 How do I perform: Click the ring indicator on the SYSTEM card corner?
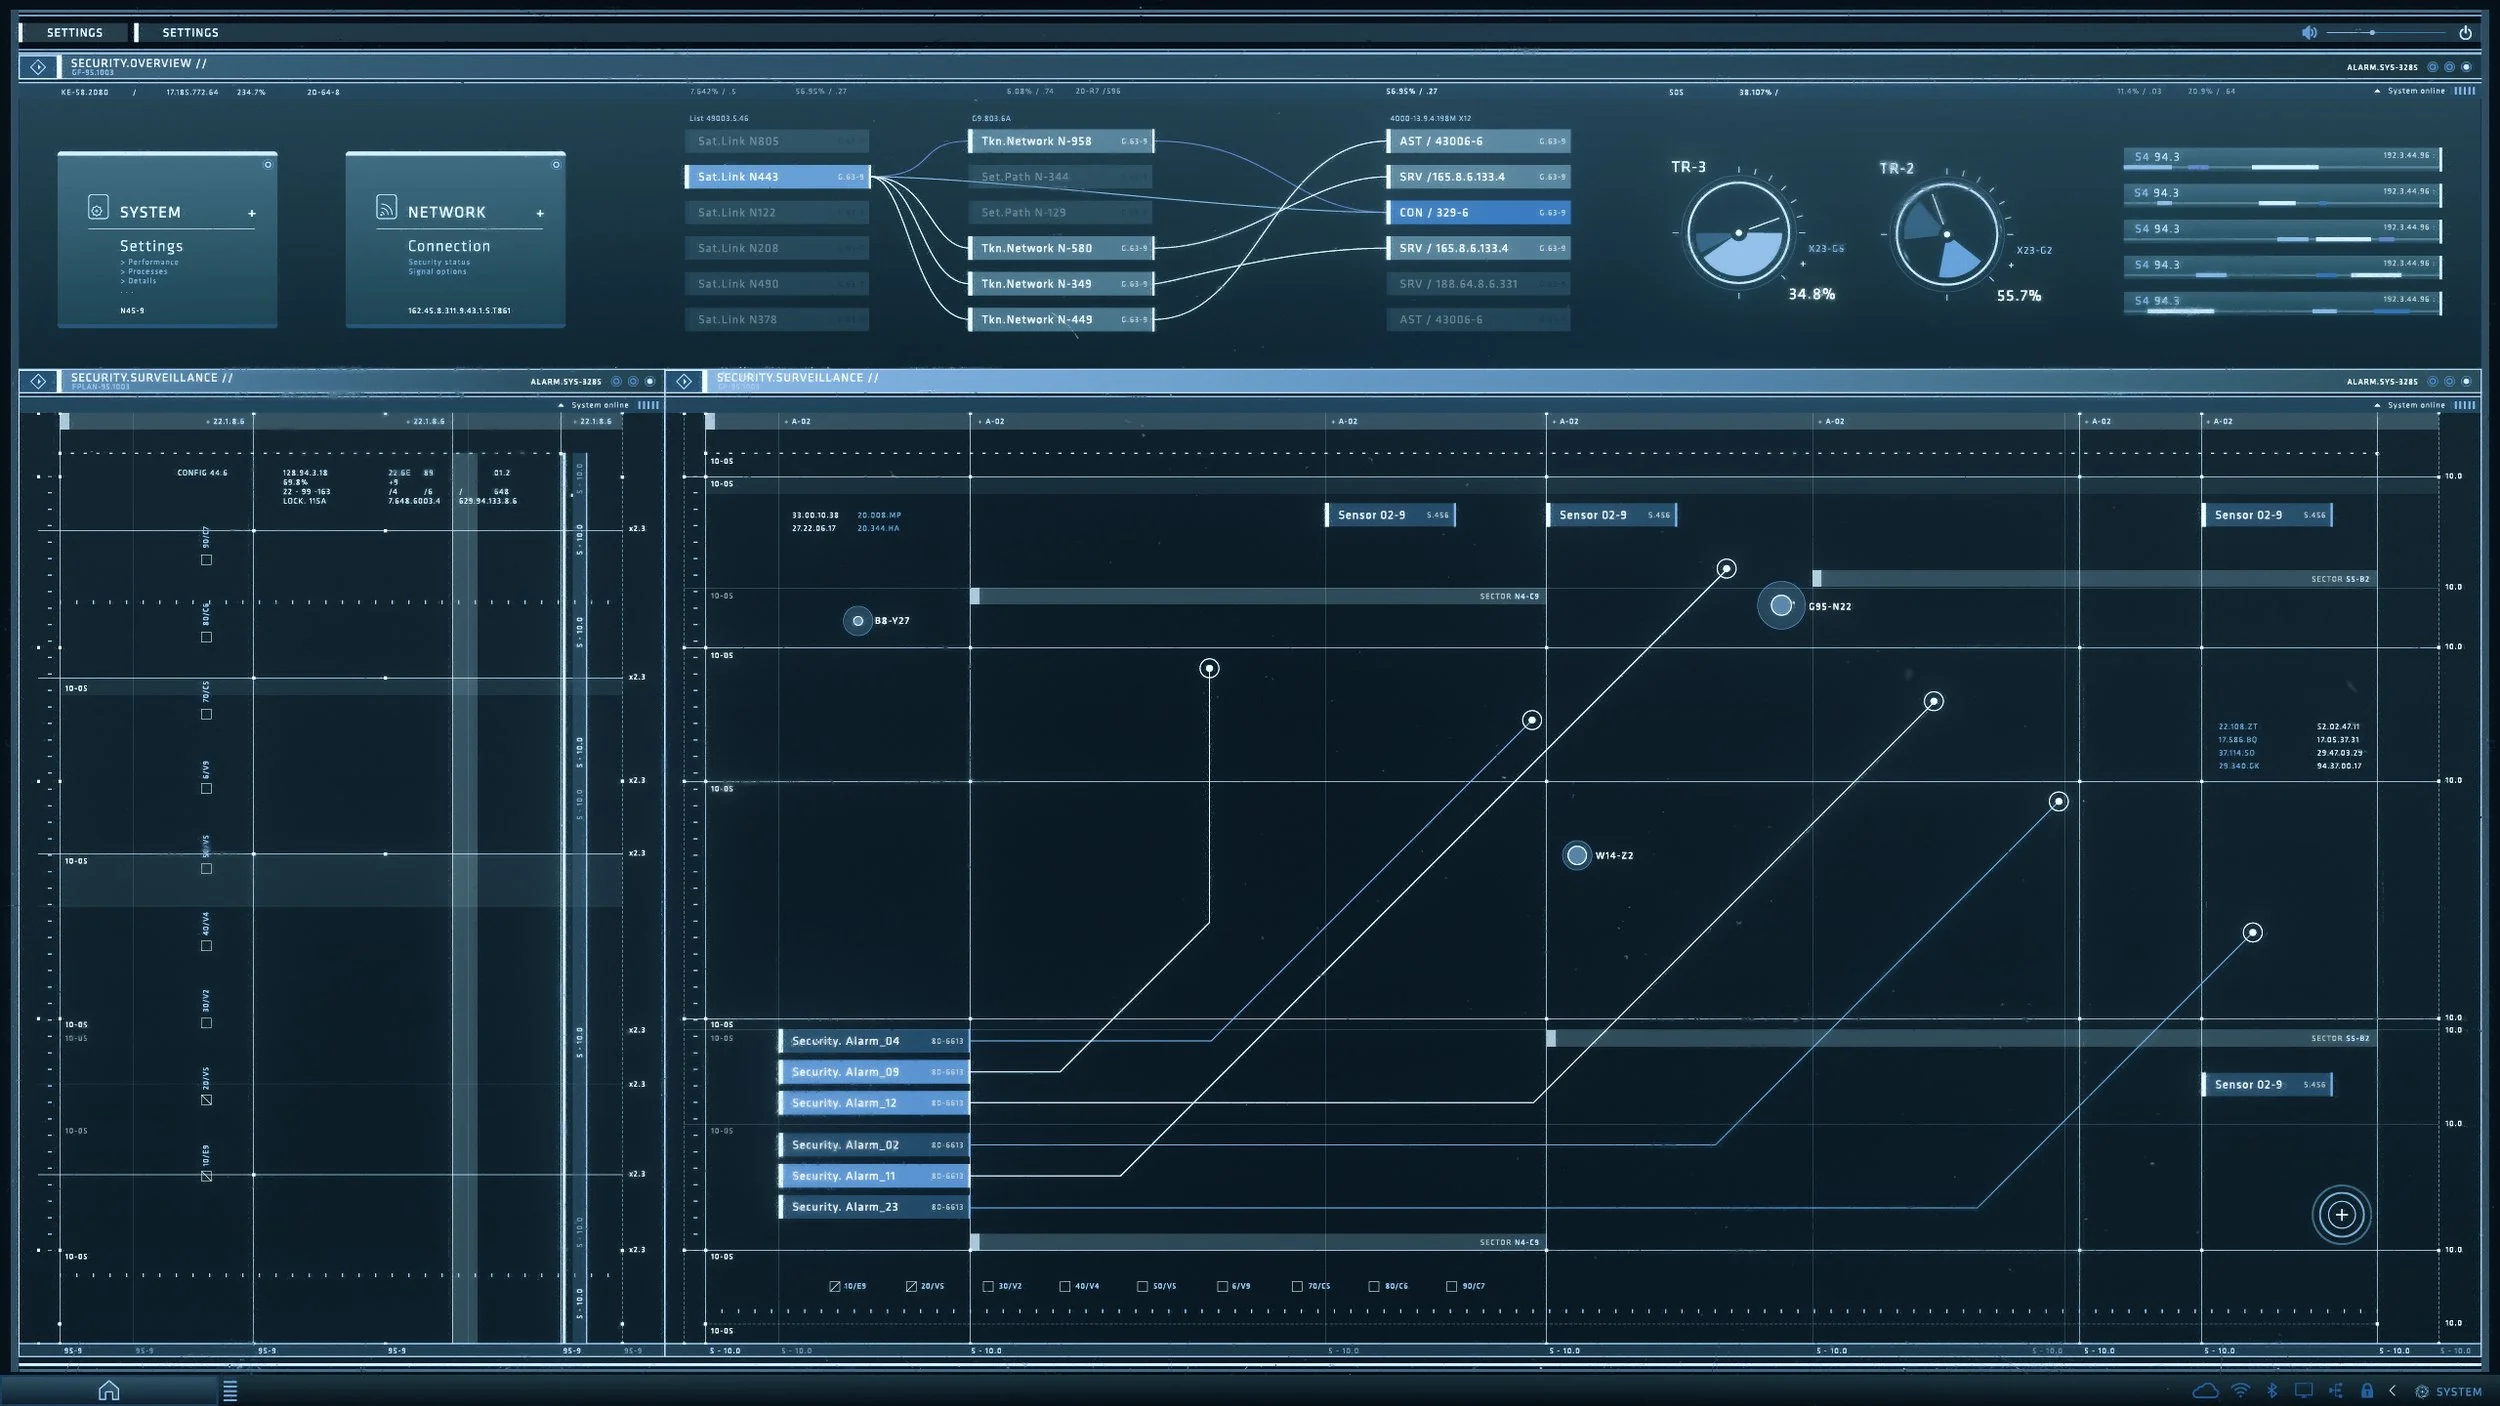coord(267,165)
